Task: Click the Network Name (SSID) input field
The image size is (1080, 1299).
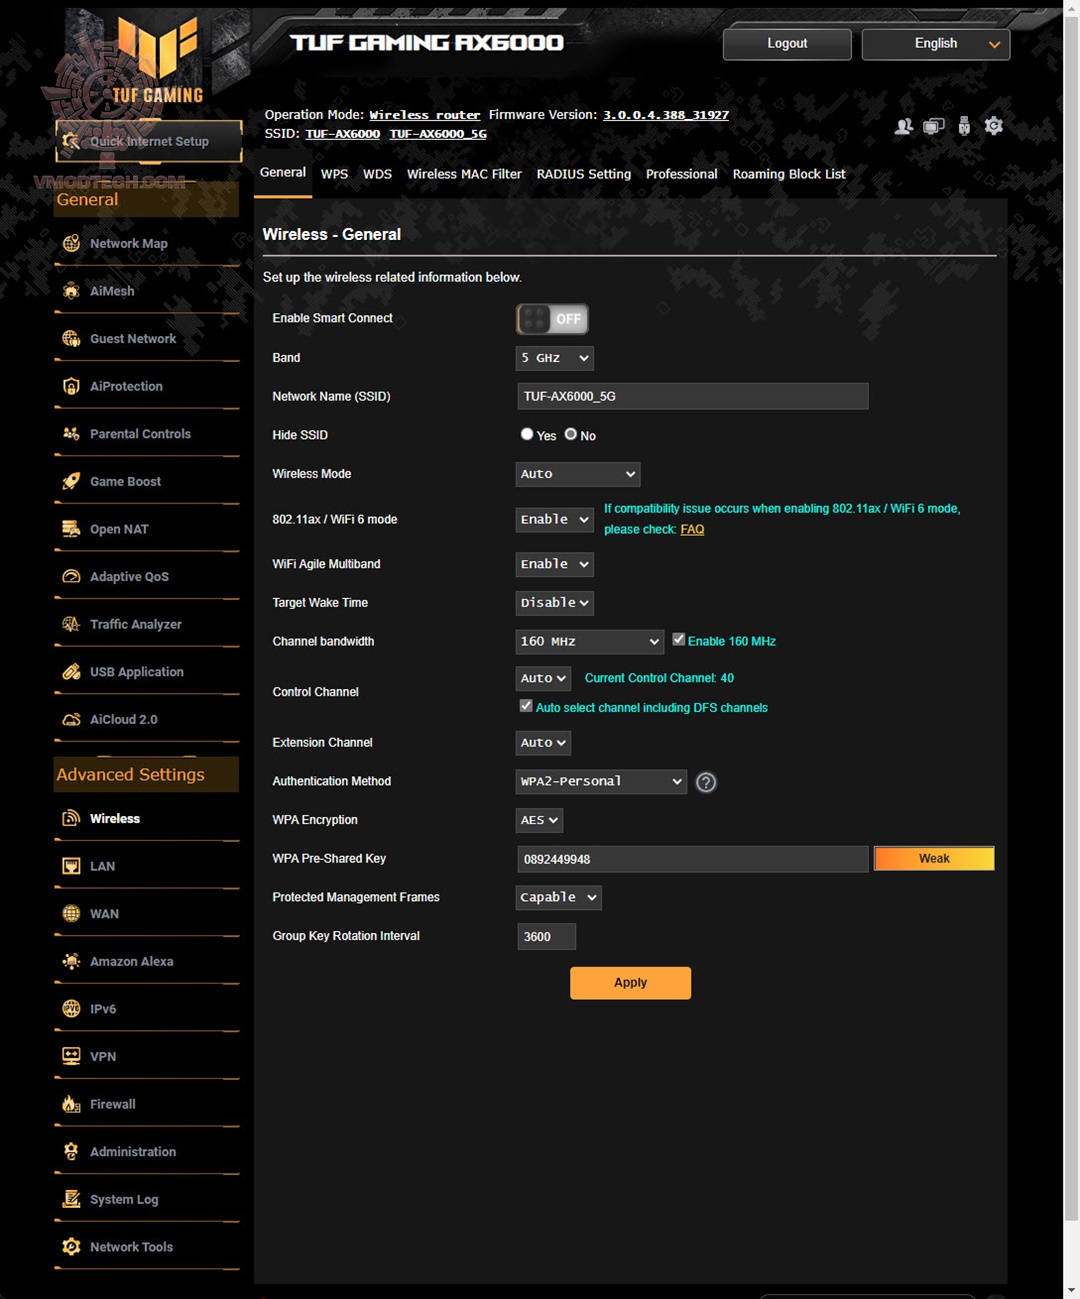Action: pyautogui.click(x=693, y=396)
